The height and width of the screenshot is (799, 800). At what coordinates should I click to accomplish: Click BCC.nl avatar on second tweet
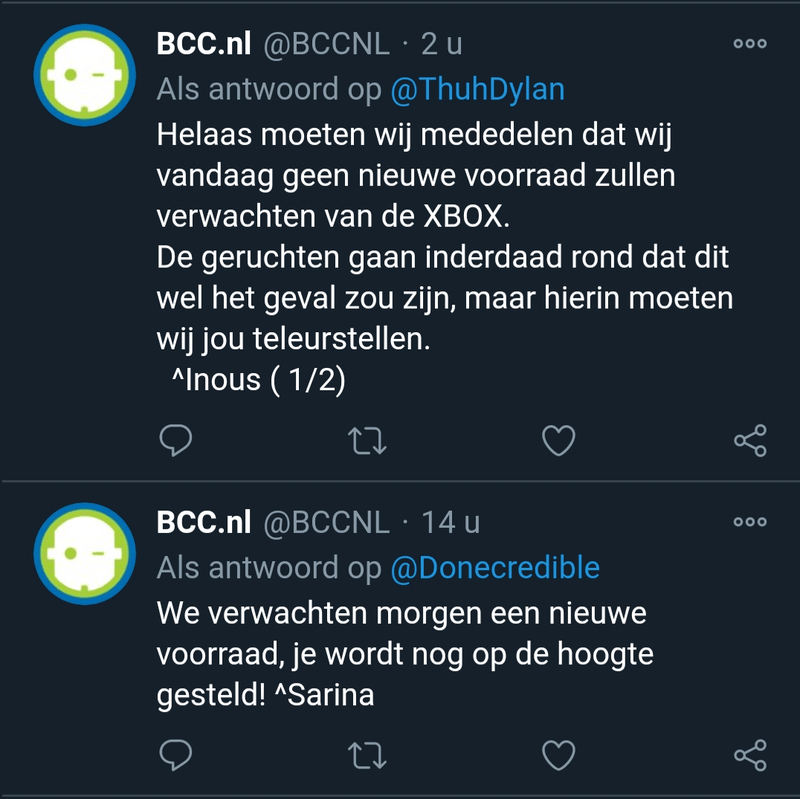coord(84,552)
